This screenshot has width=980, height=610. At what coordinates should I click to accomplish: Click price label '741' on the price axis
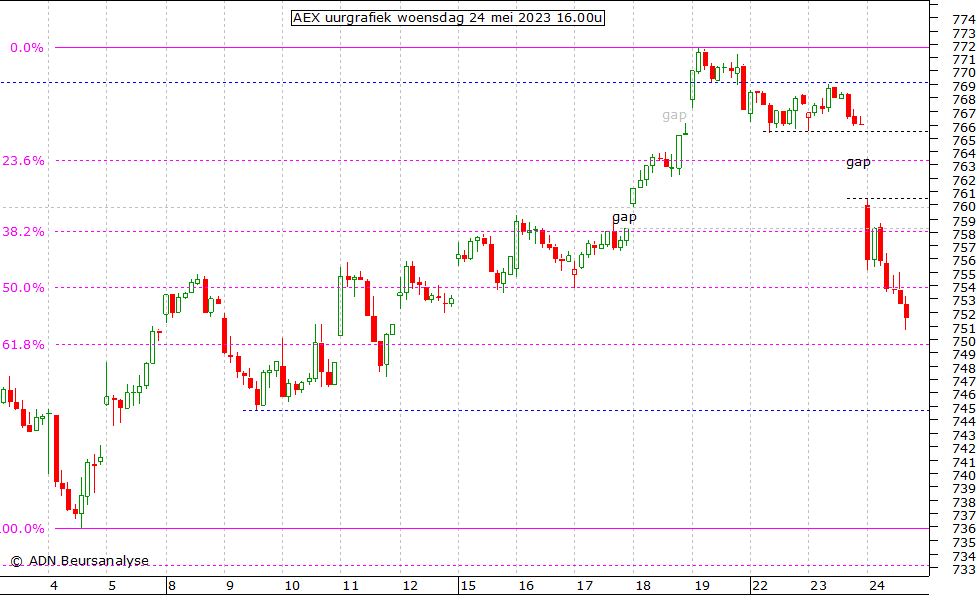point(964,462)
